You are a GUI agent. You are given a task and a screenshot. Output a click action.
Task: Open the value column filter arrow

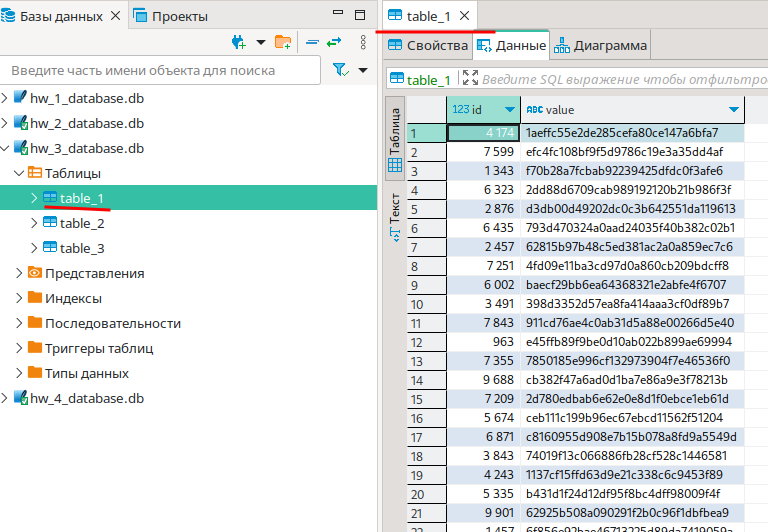(x=734, y=109)
